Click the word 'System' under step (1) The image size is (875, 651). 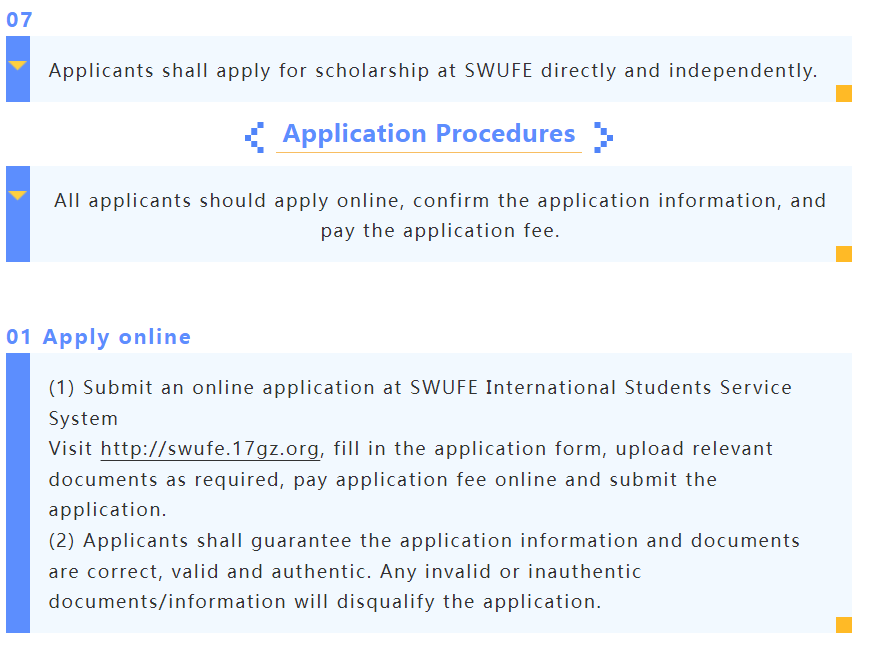(x=83, y=418)
